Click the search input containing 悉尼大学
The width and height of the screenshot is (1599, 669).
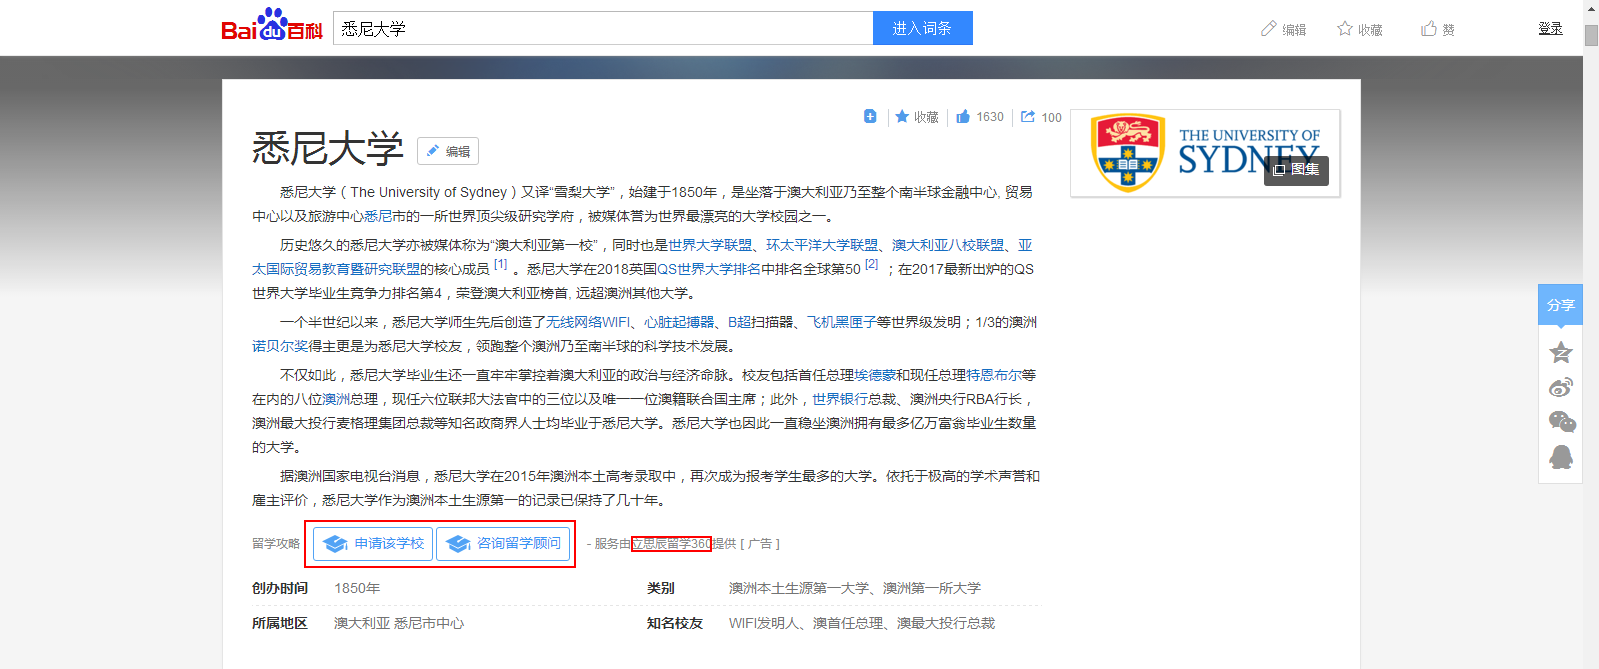[603, 28]
